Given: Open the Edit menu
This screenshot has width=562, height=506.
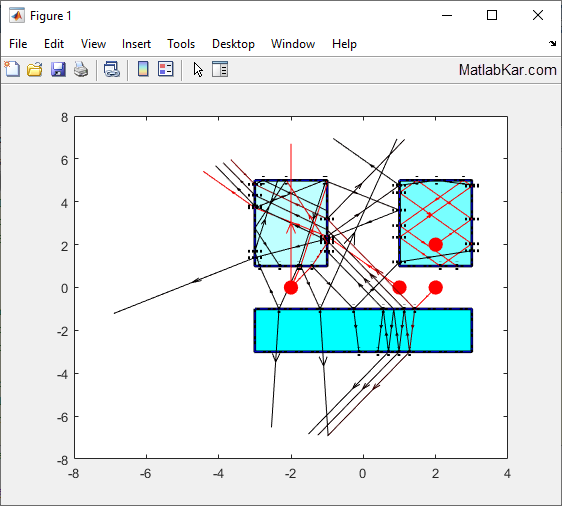Looking at the screenshot, I should 54,44.
